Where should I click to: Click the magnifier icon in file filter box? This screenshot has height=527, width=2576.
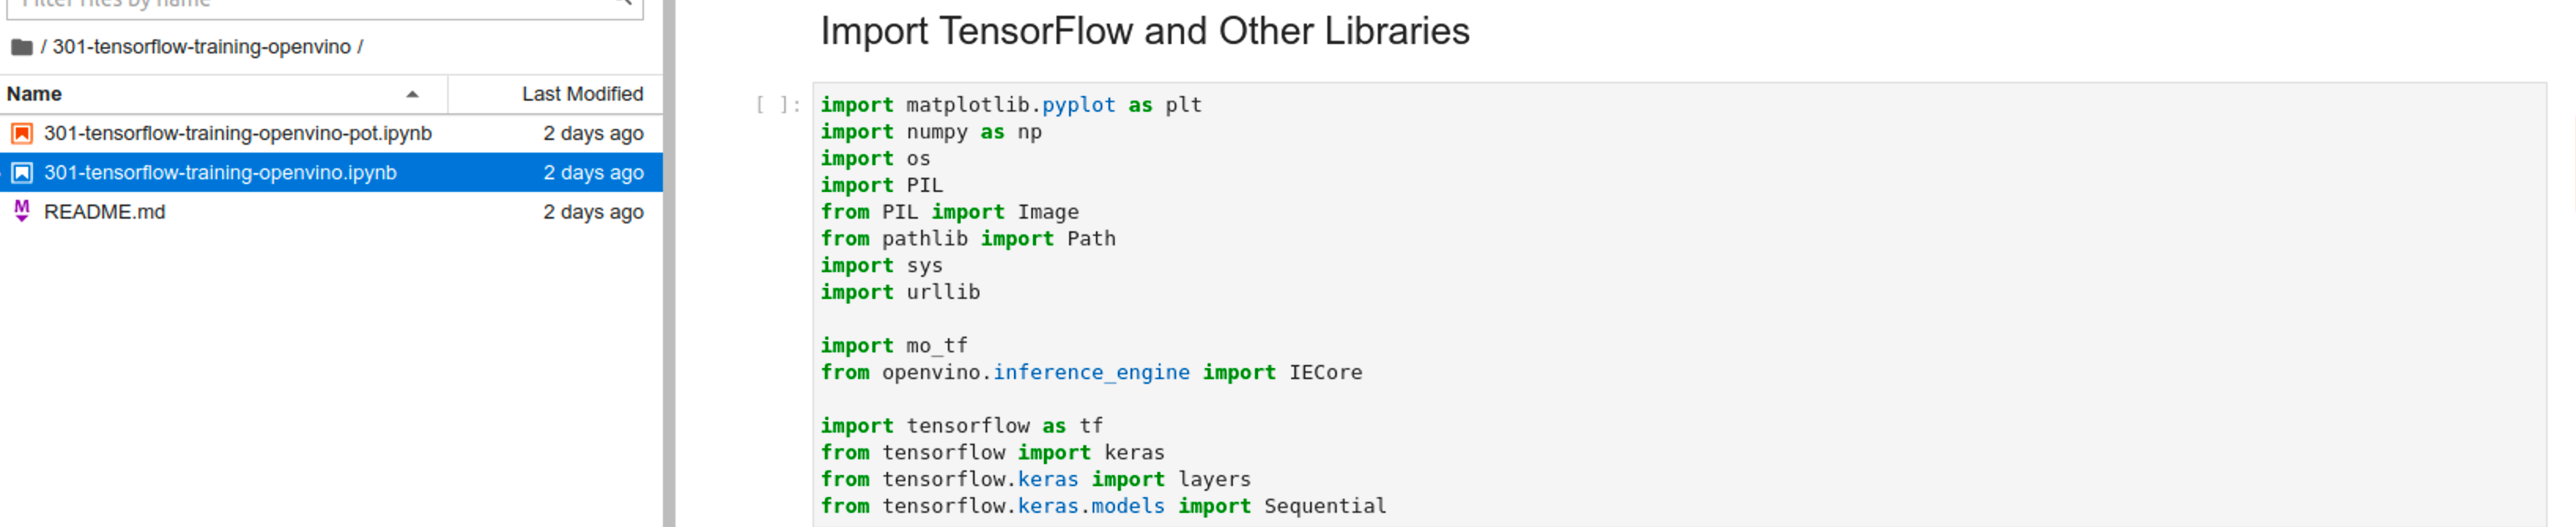point(626,3)
